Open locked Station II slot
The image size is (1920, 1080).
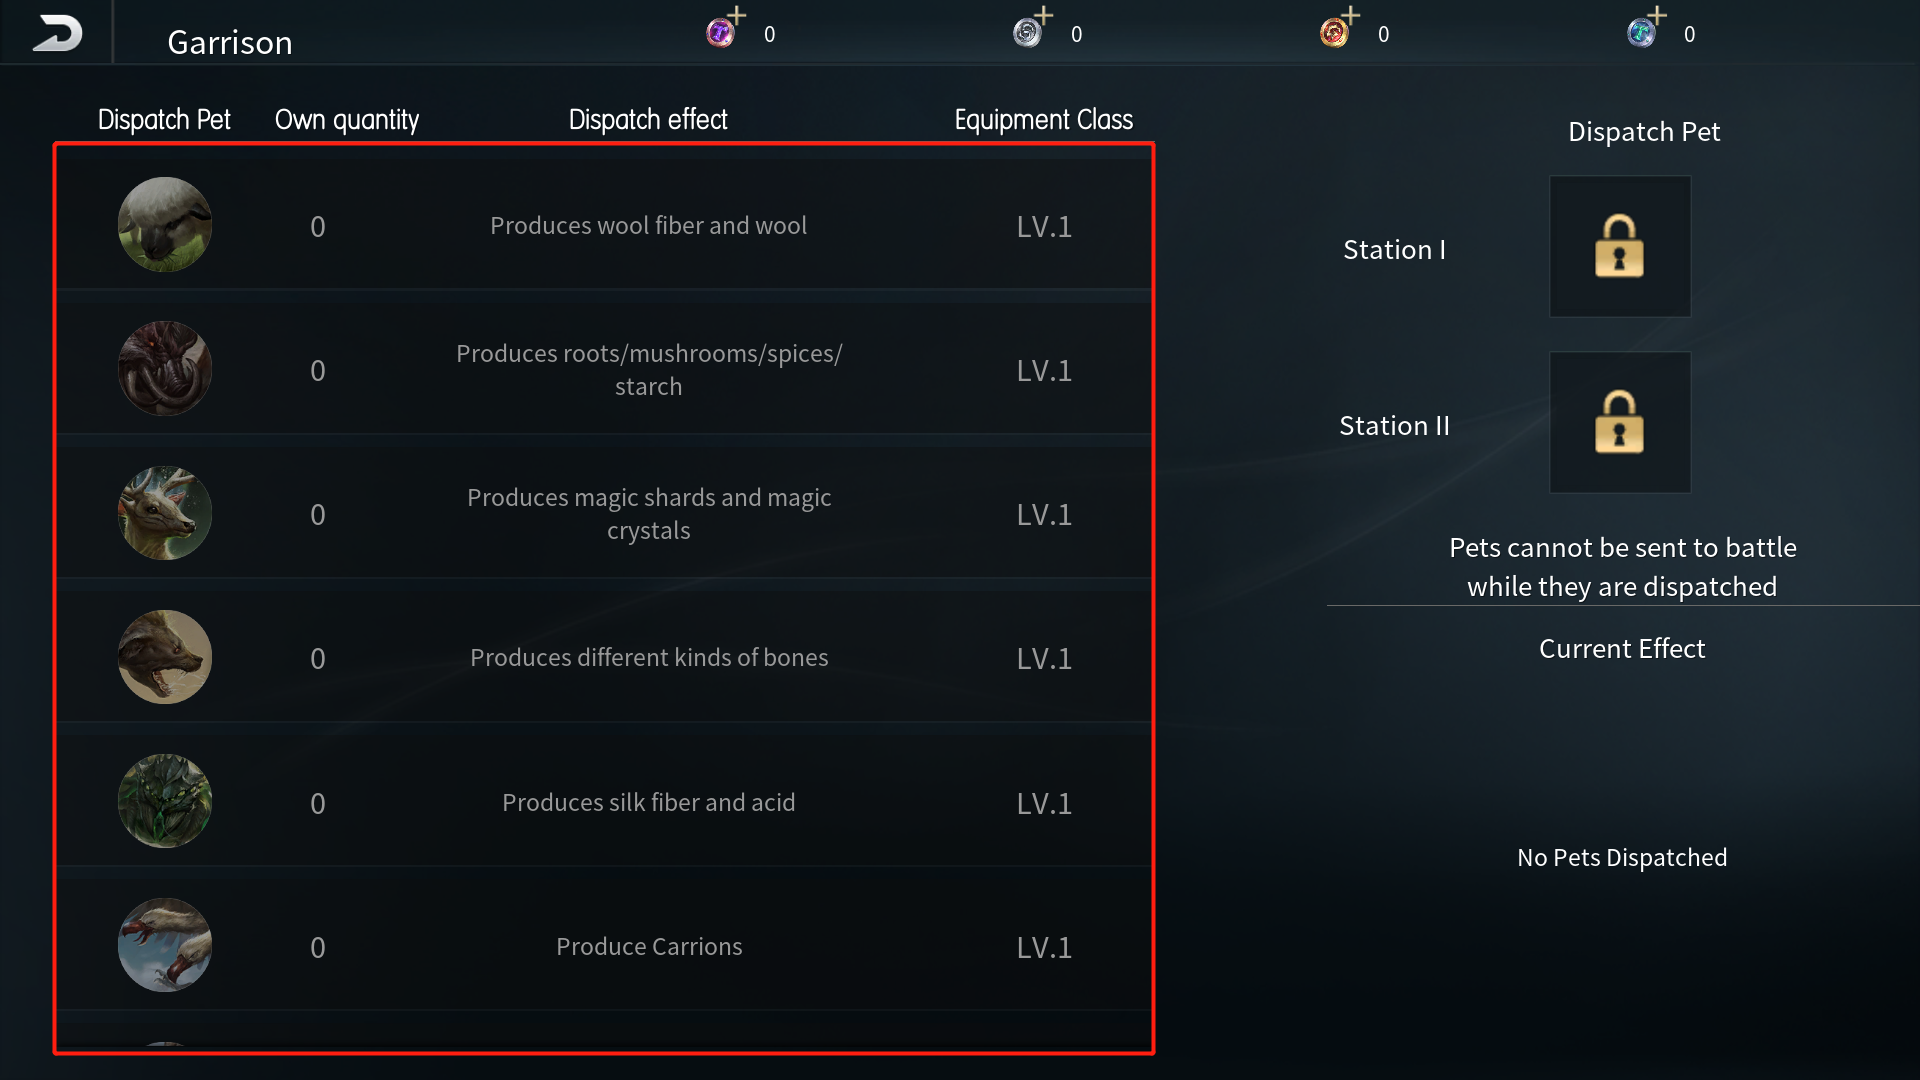[1619, 422]
